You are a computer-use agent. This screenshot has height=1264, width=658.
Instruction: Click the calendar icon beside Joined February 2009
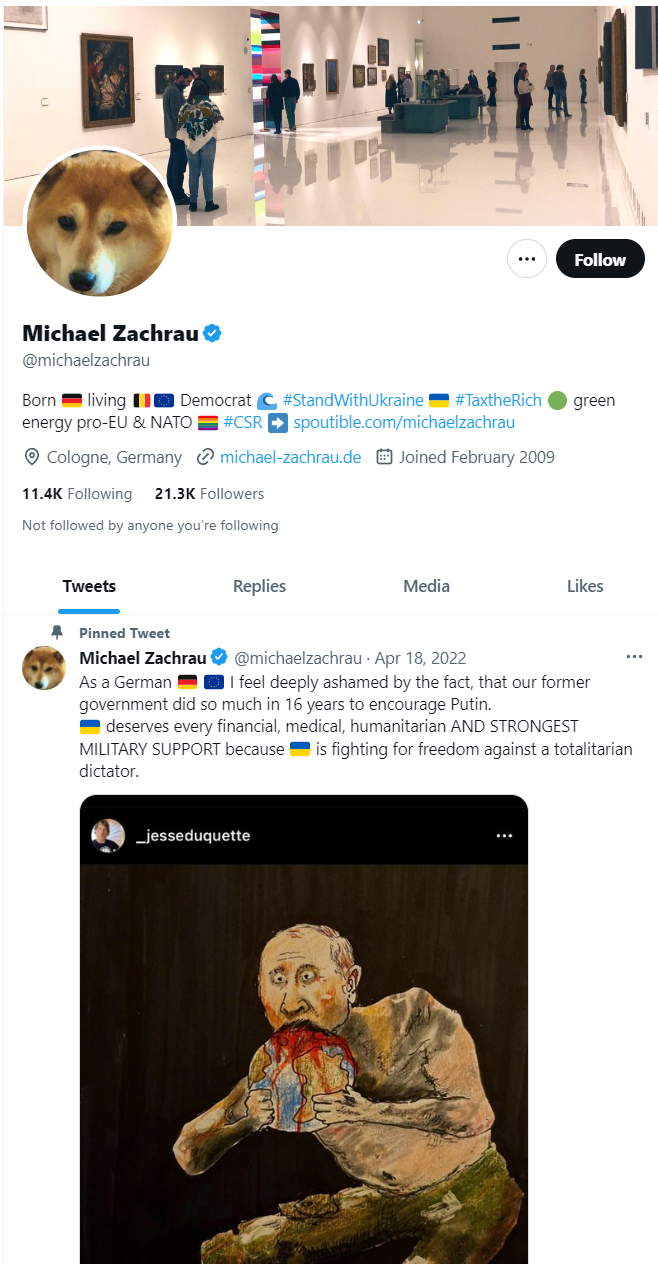tap(384, 457)
